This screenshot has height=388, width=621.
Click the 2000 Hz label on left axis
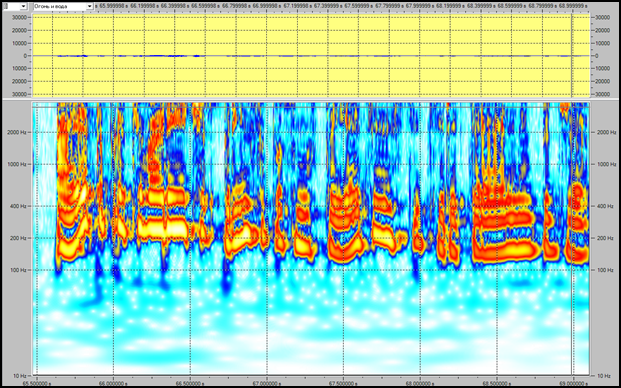tap(17, 133)
